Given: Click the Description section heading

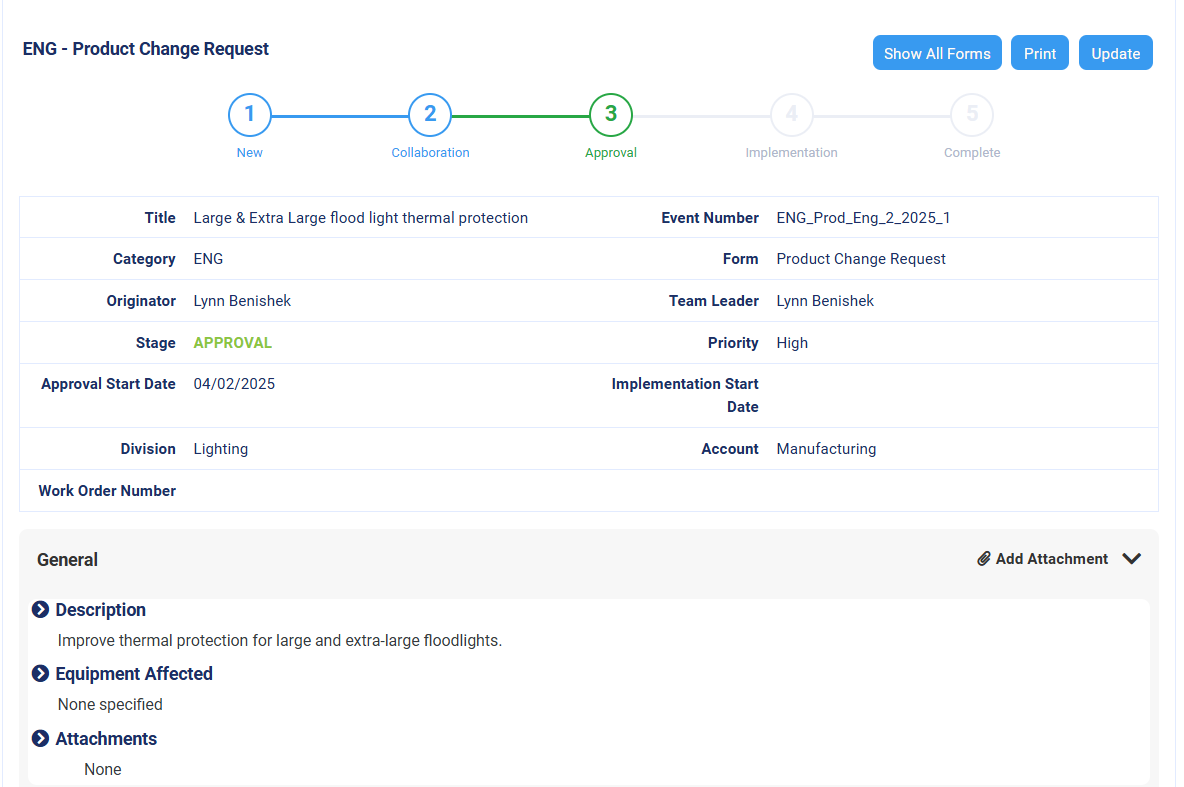Looking at the screenshot, I should (100, 610).
